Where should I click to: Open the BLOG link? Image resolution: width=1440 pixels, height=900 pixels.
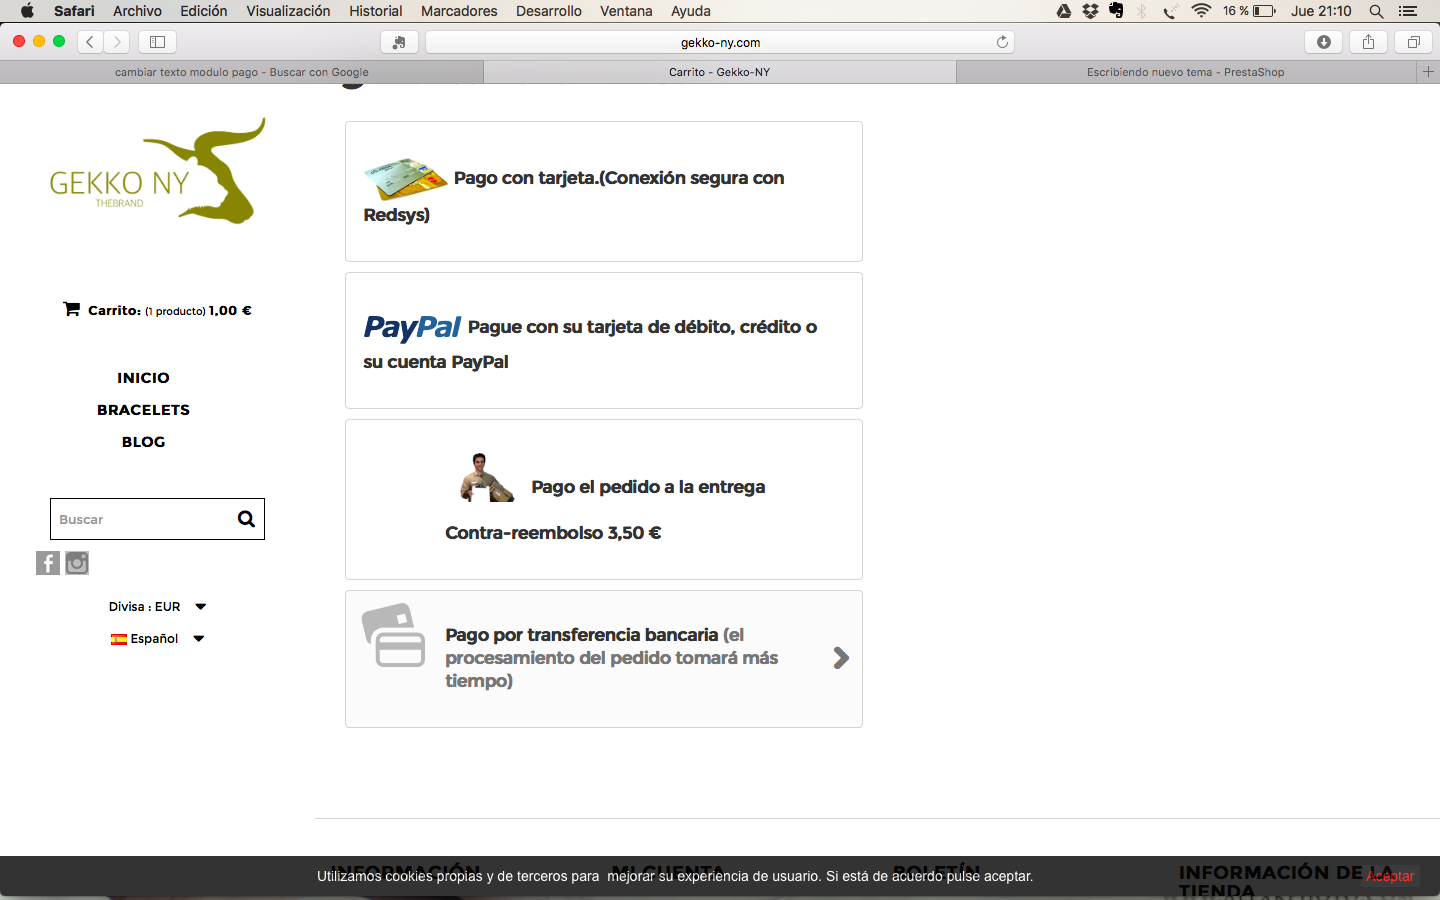tap(143, 442)
